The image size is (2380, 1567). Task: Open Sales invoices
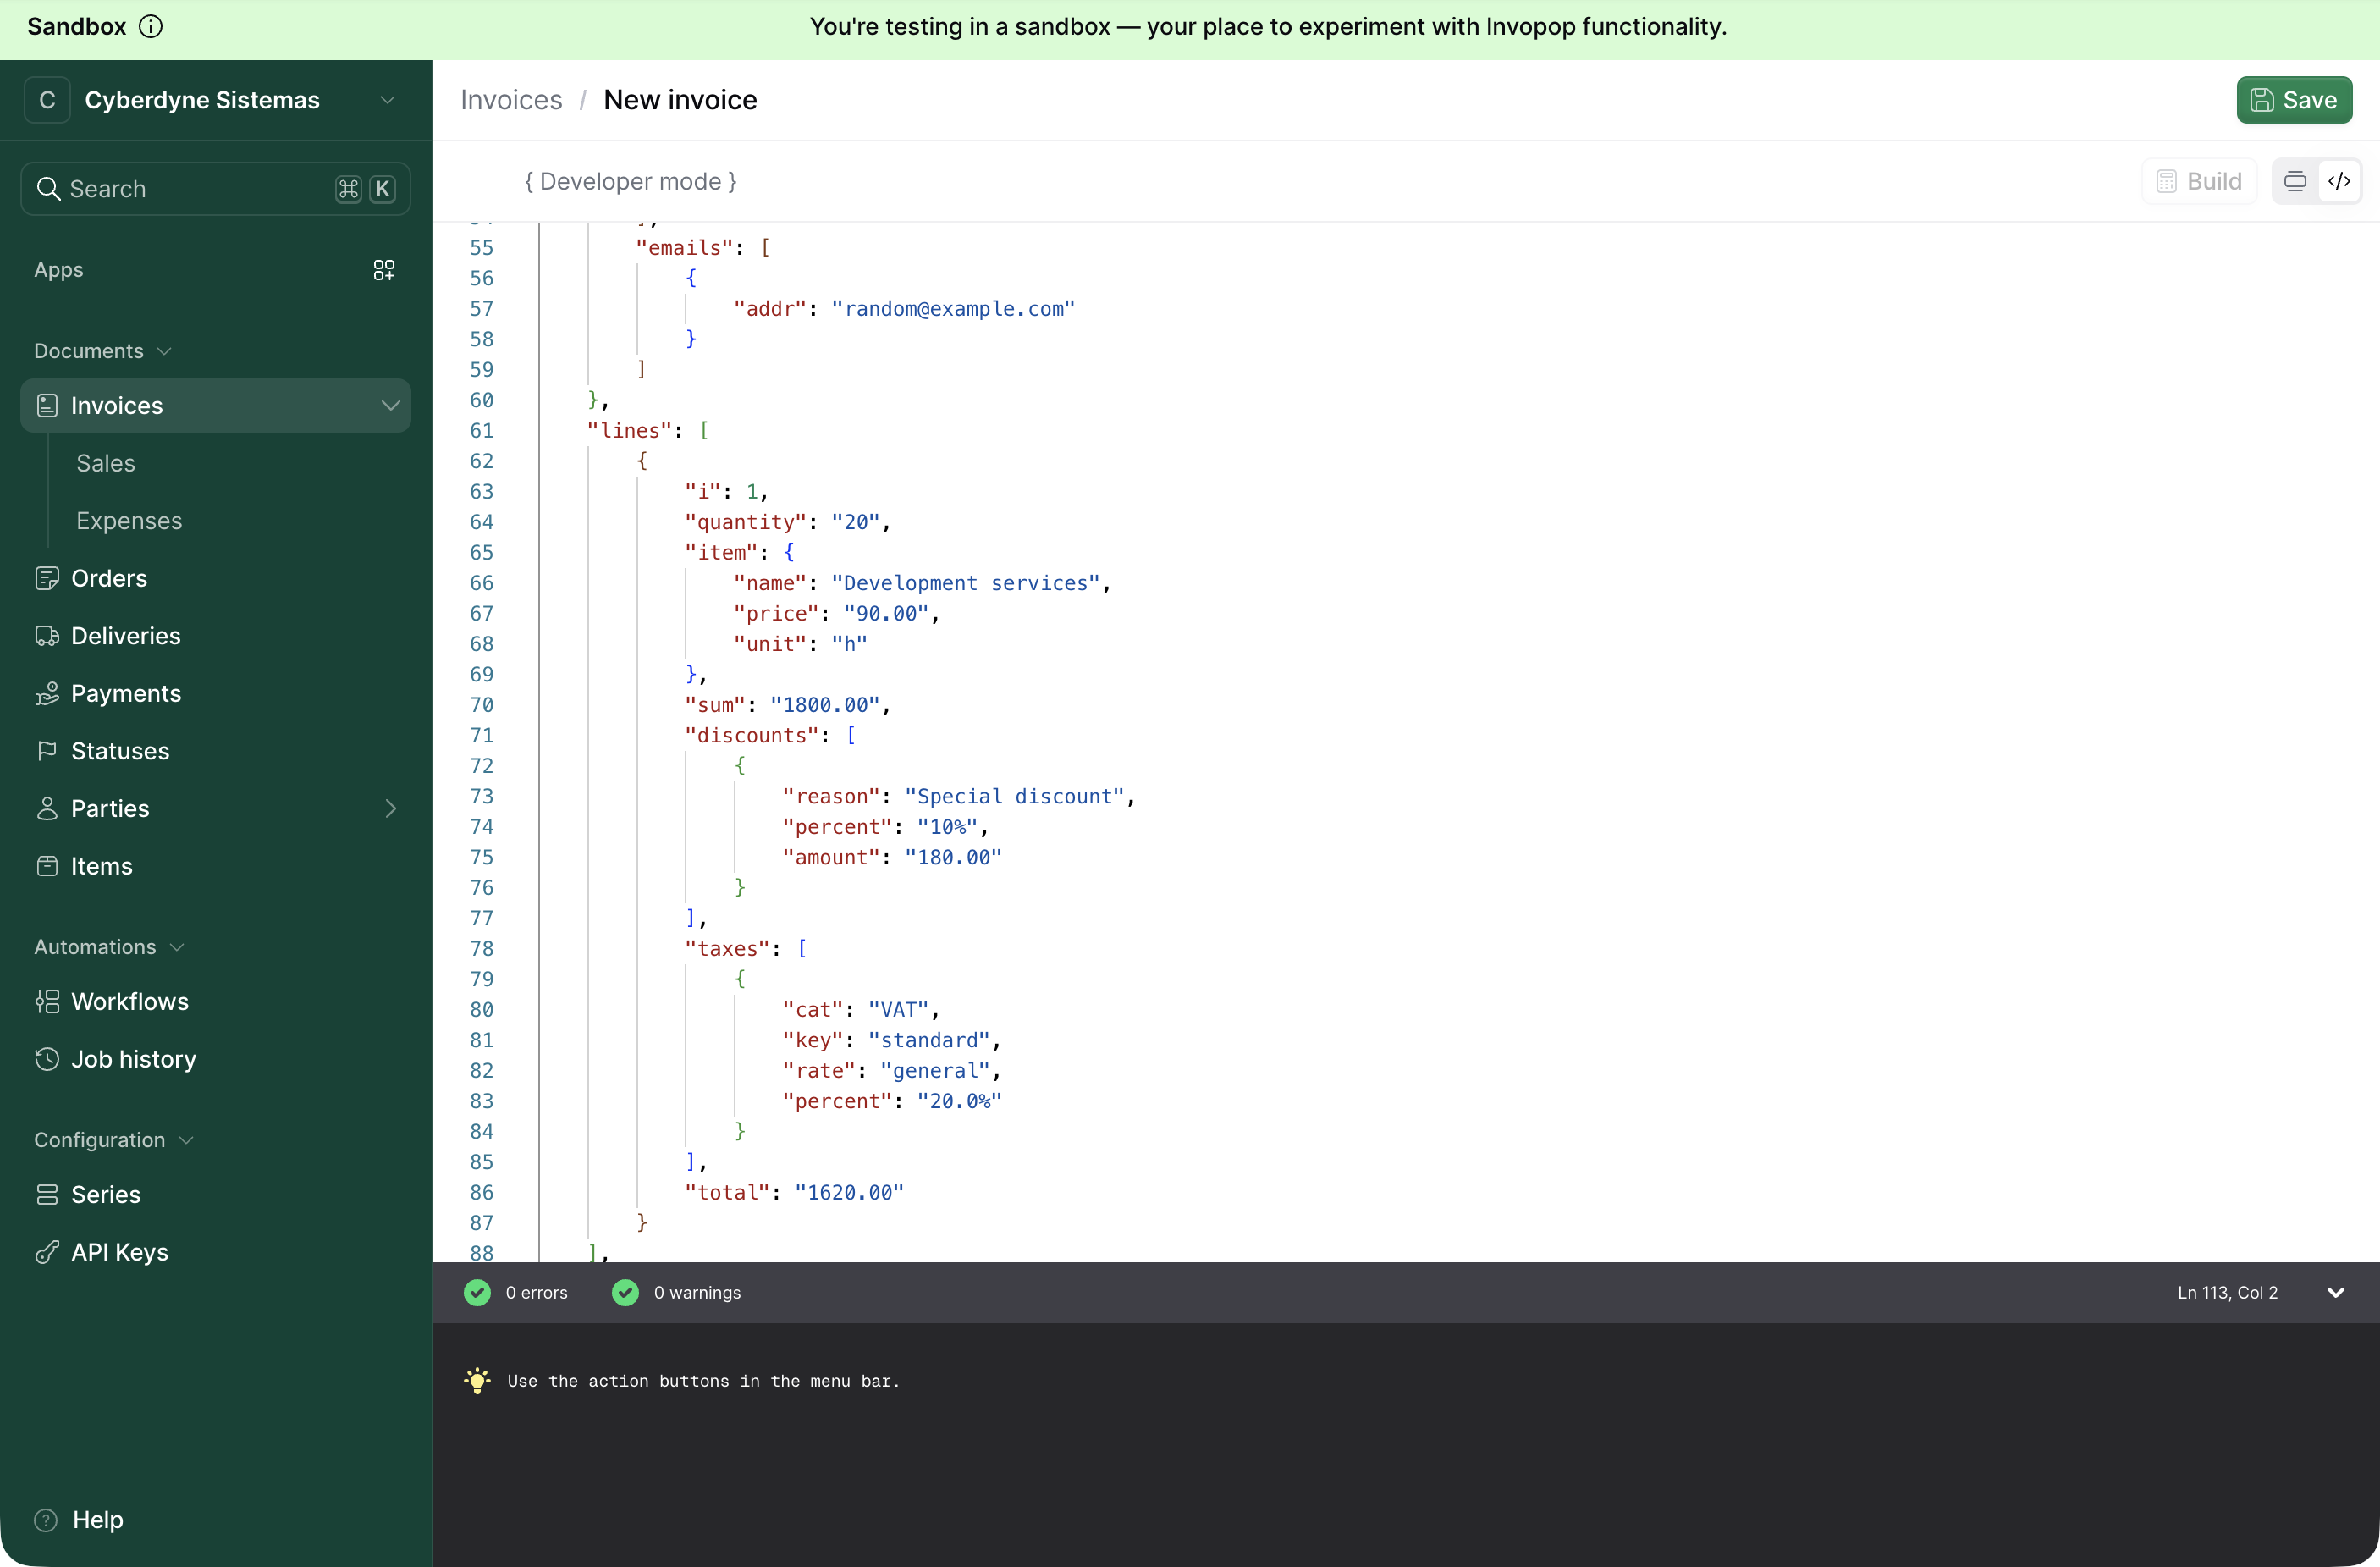tap(106, 463)
